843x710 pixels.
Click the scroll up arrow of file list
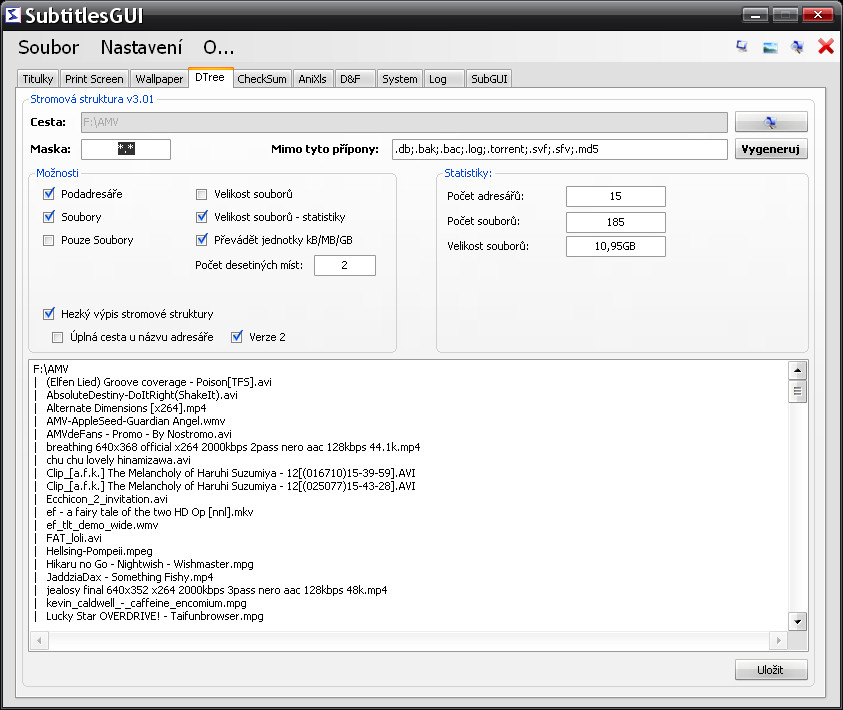point(797,370)
